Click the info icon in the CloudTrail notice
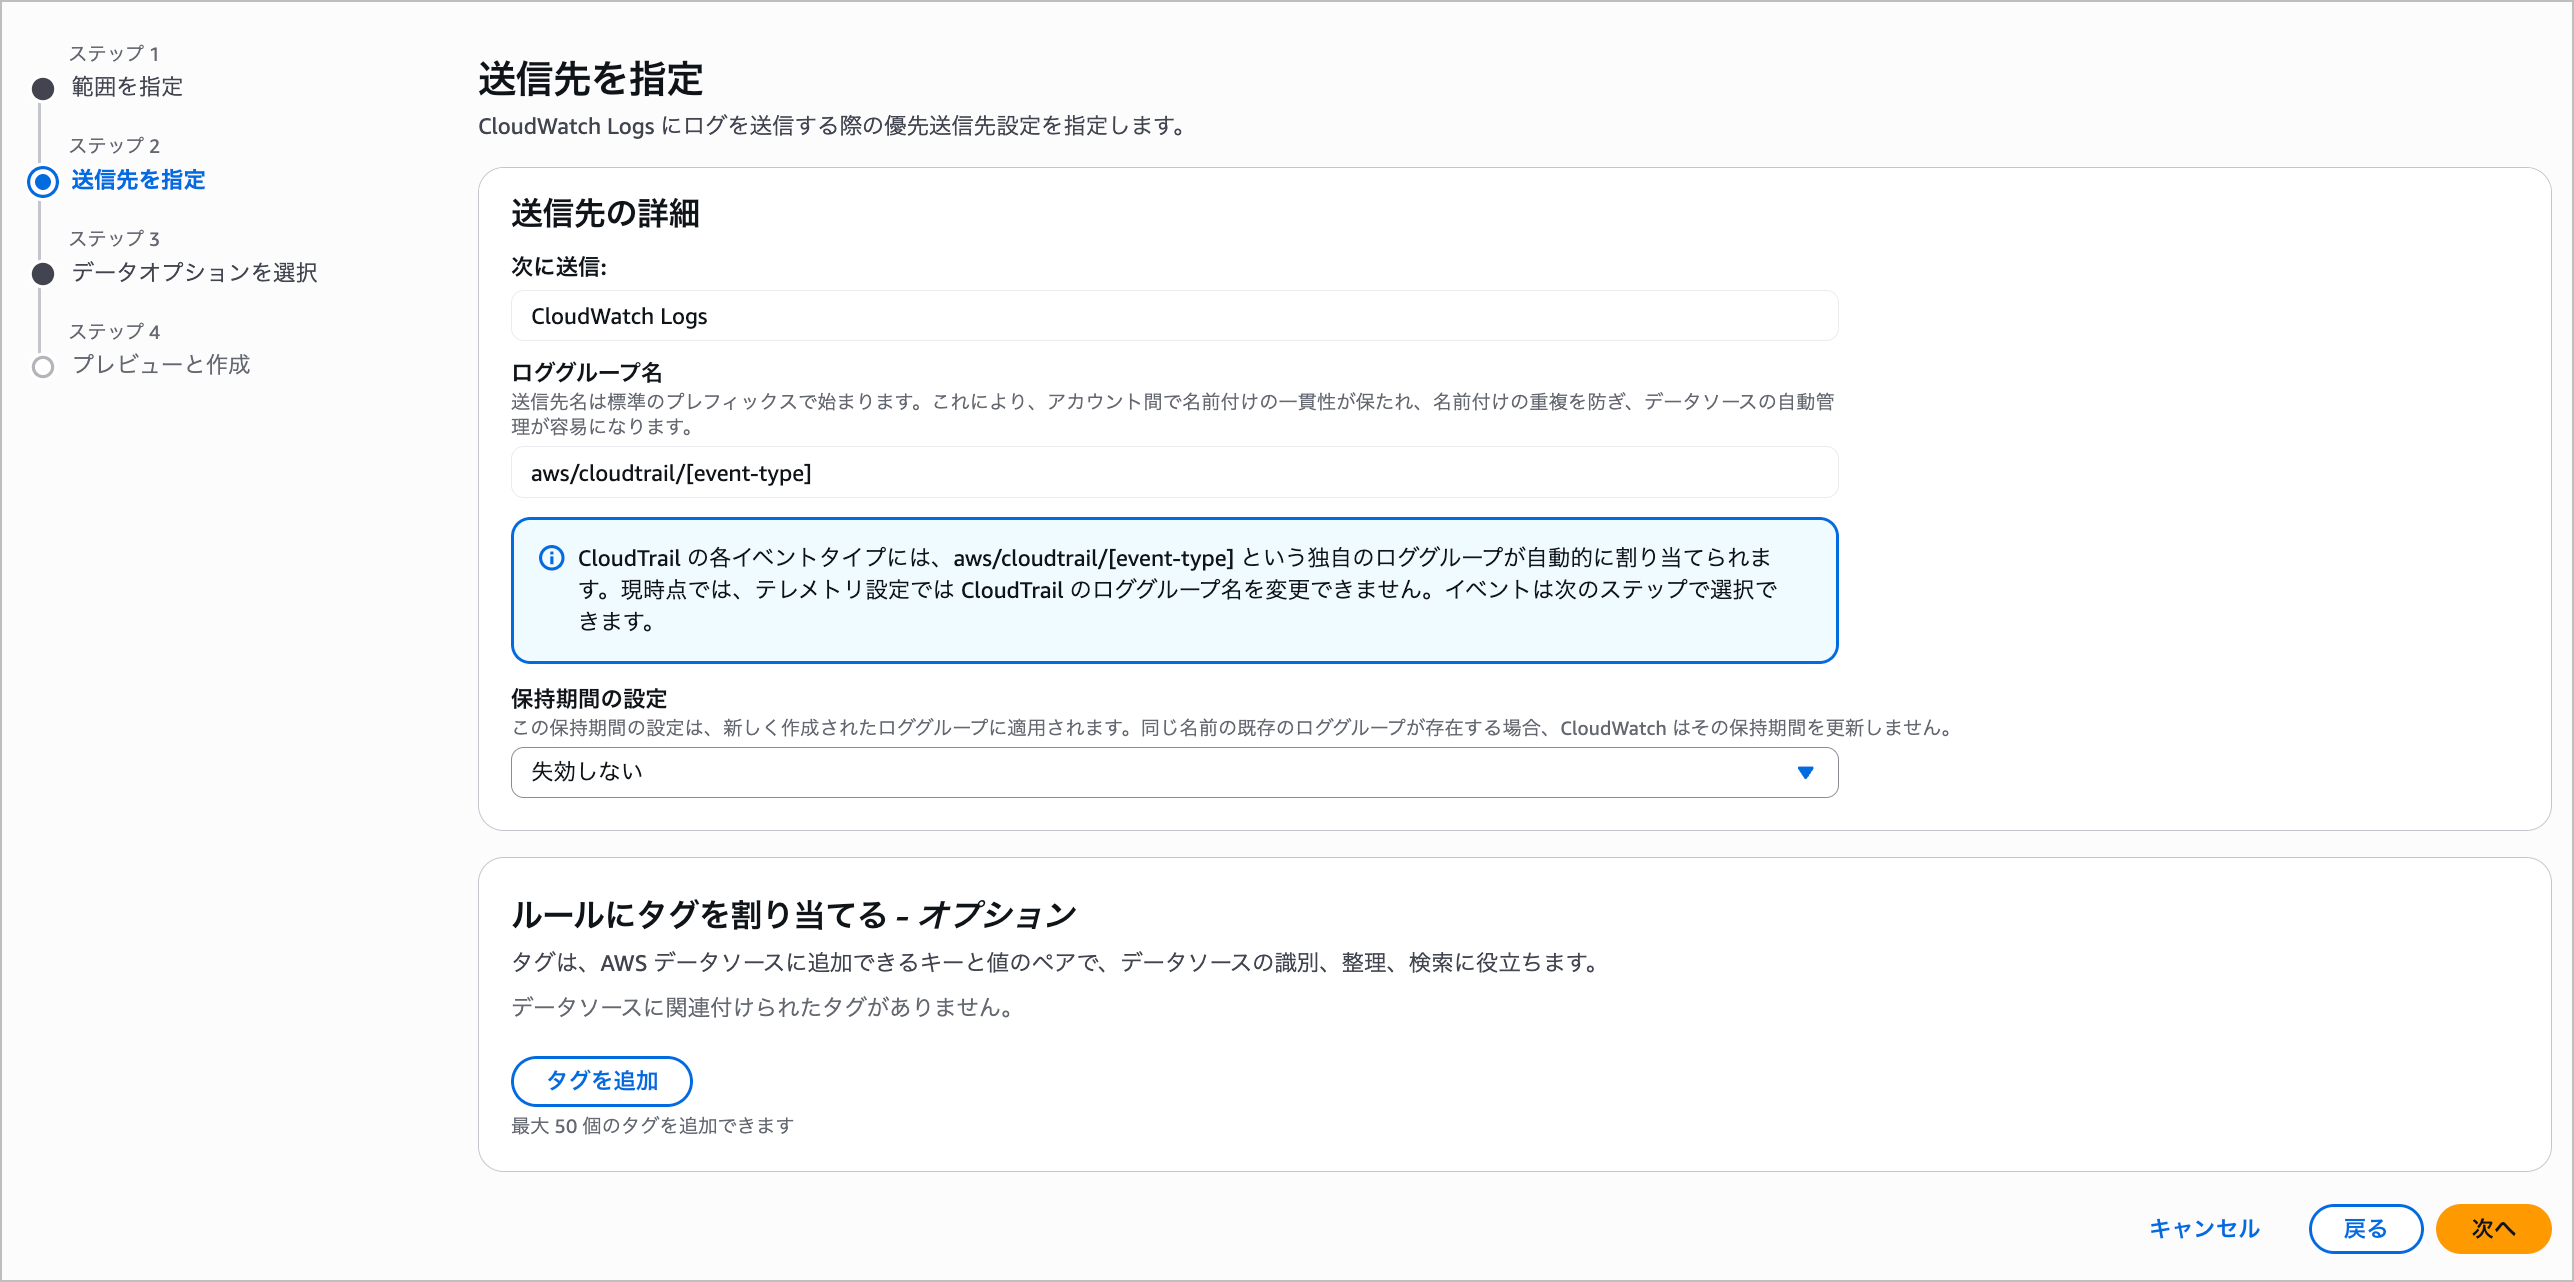 [x=551, y=558]
